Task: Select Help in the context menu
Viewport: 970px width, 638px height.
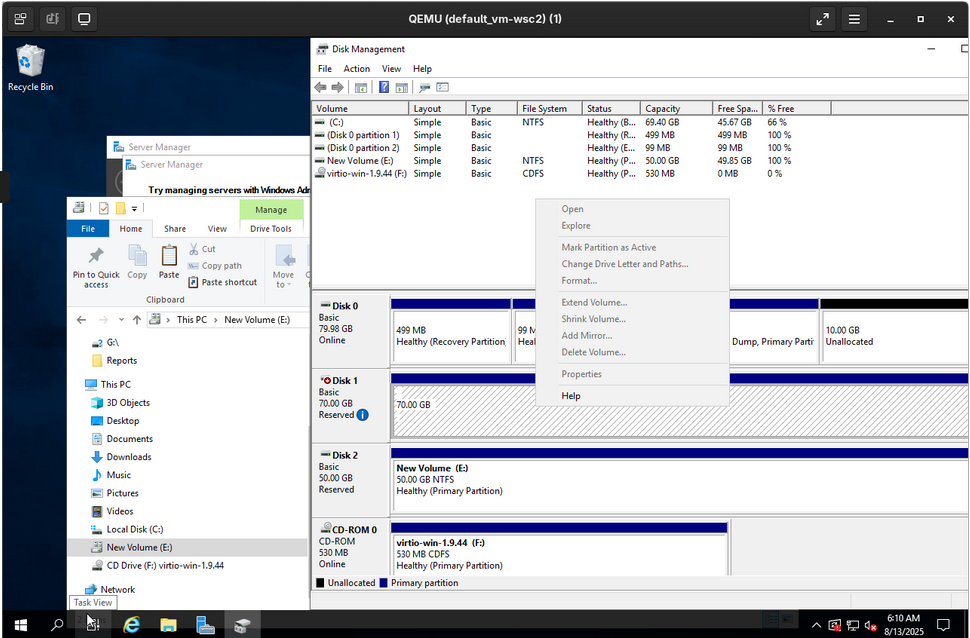Action: click(571, 396)
